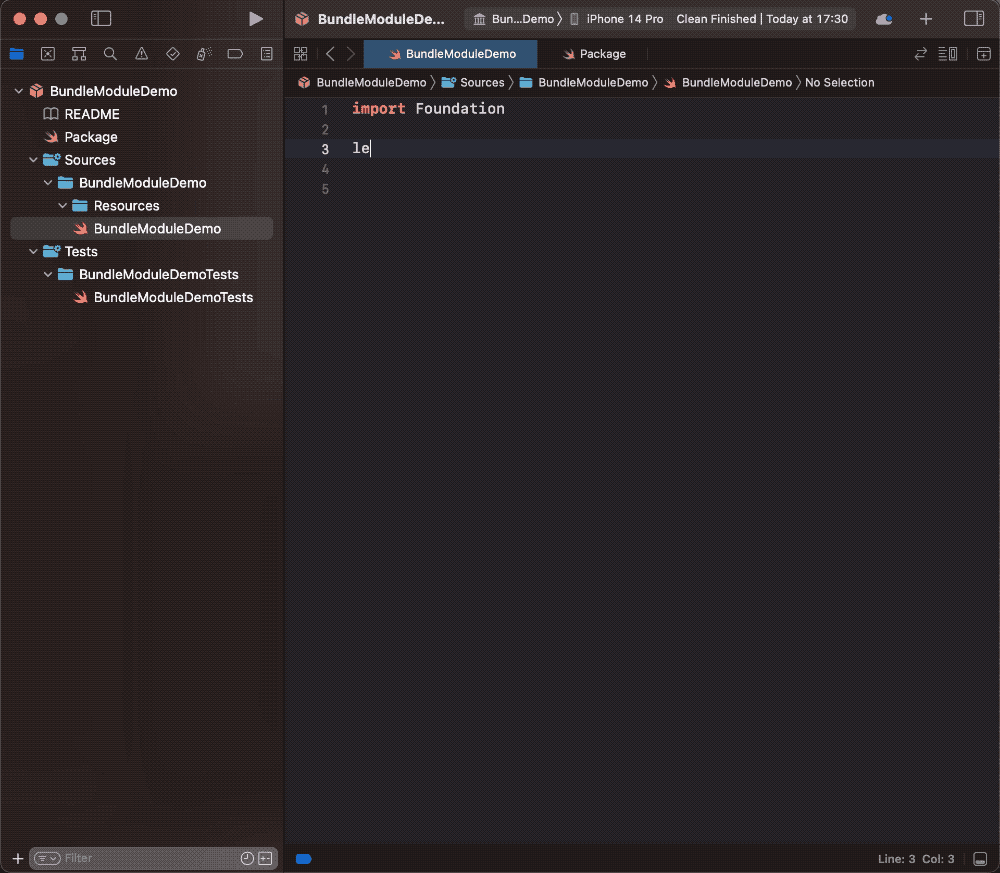The width and height of the screenshot is (1000, 873).
Task: Collapse the Tests group disclosure triangle
Action: [x=33, y=251]
